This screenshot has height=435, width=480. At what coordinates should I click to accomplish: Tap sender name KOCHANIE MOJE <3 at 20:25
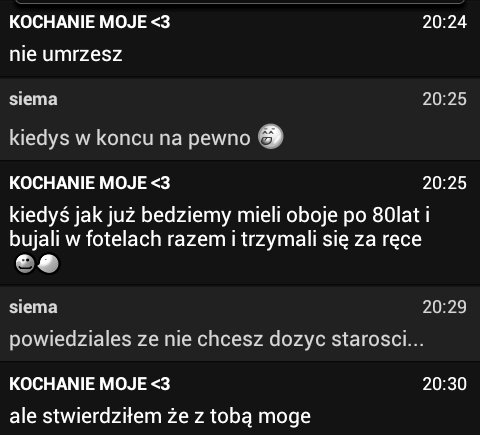(90, 183)
